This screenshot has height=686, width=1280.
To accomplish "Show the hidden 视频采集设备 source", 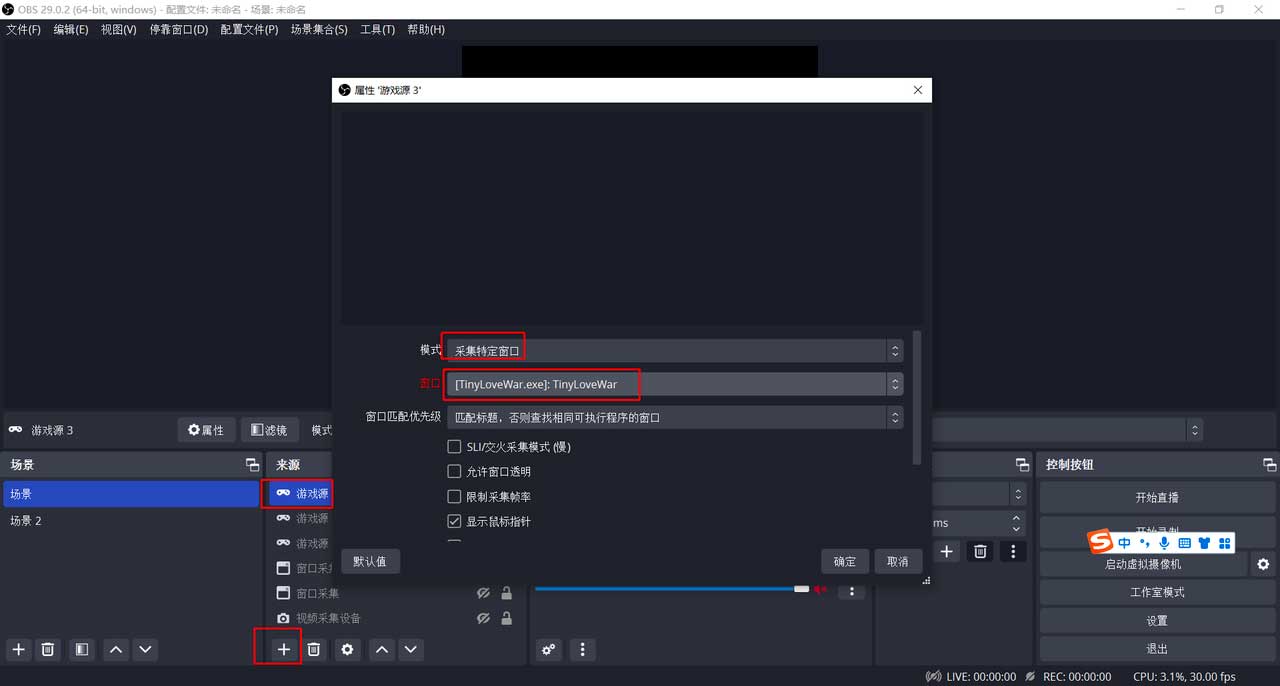I will coord(483,619).
